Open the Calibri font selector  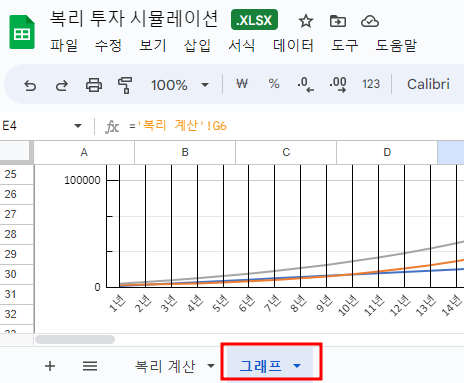point(428,84)
